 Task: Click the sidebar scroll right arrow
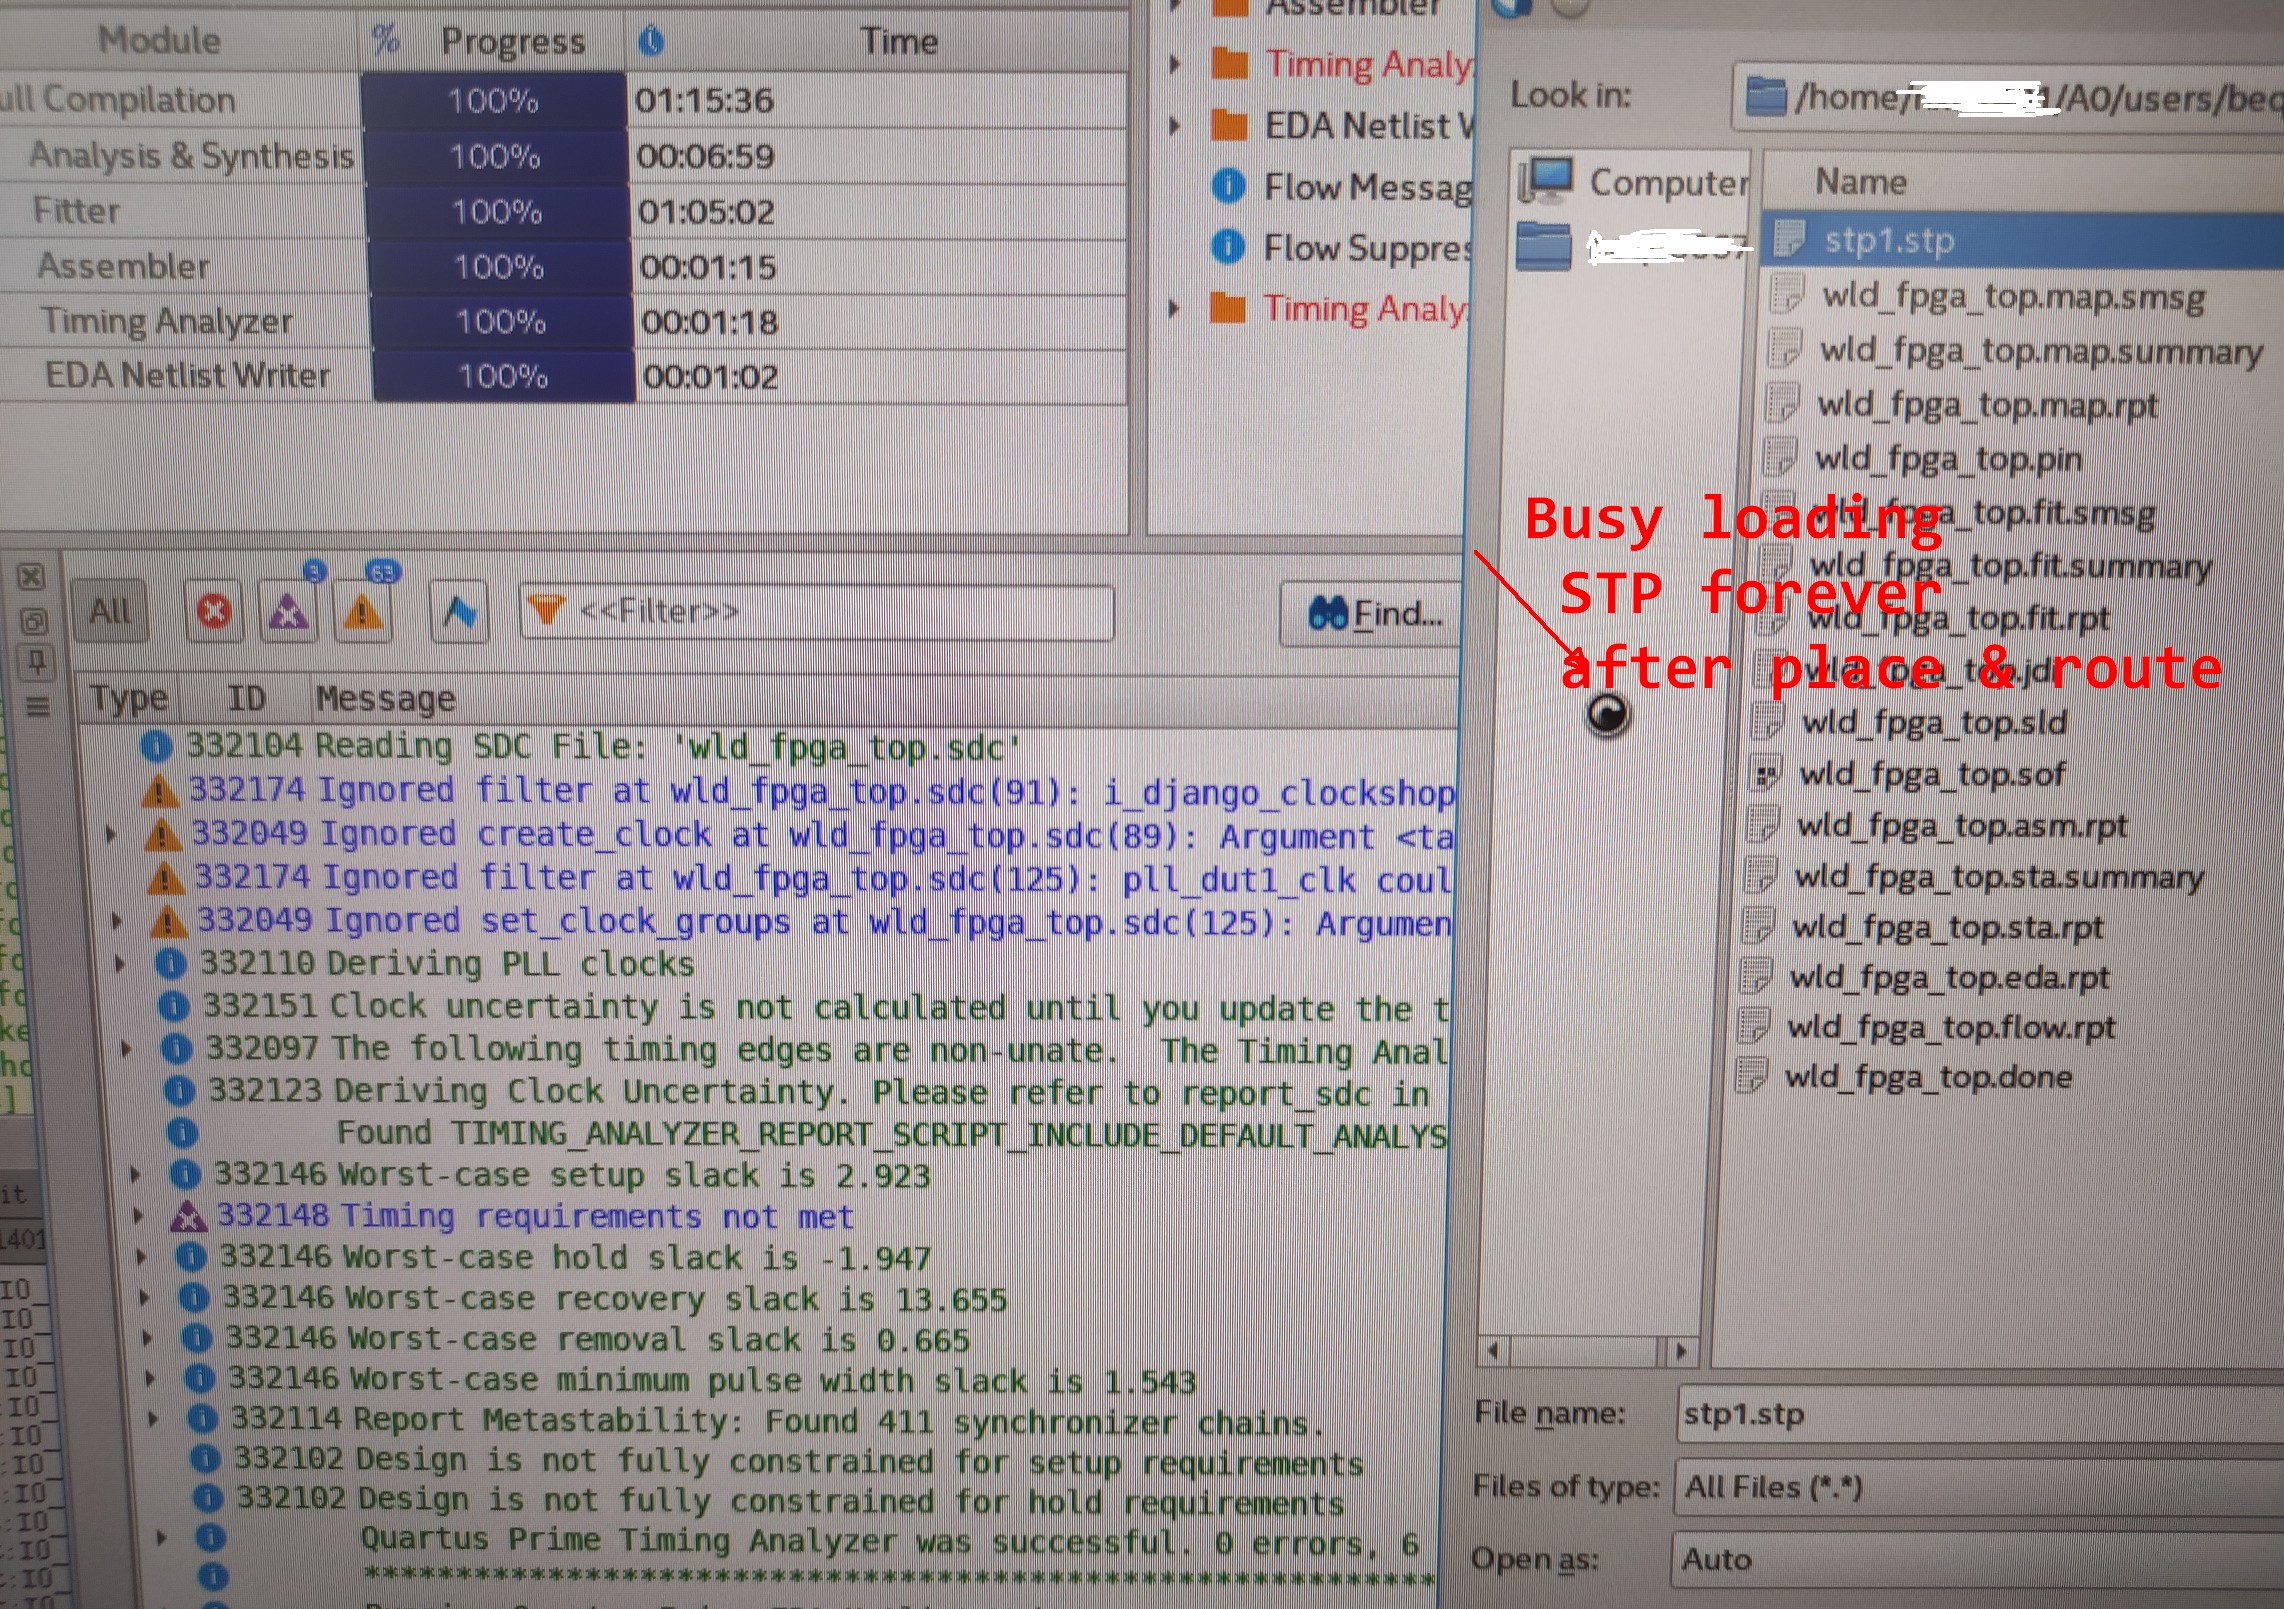point(1681,1352)
